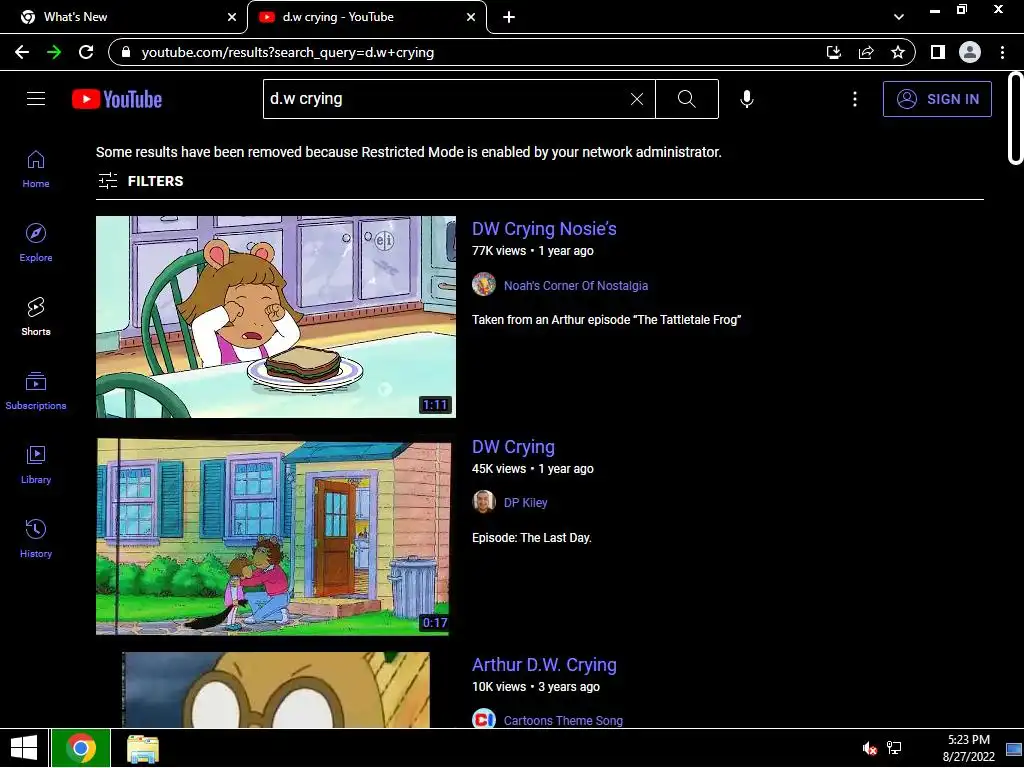Click the SIGN IN button
1024x768 pixels.
937,99
